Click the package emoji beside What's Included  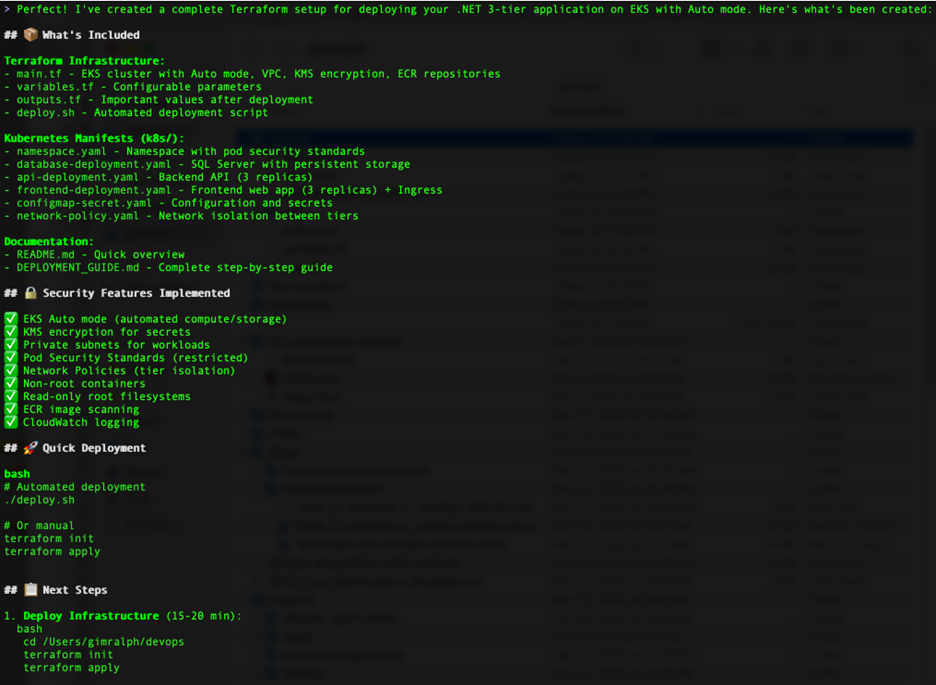point(30,35)
